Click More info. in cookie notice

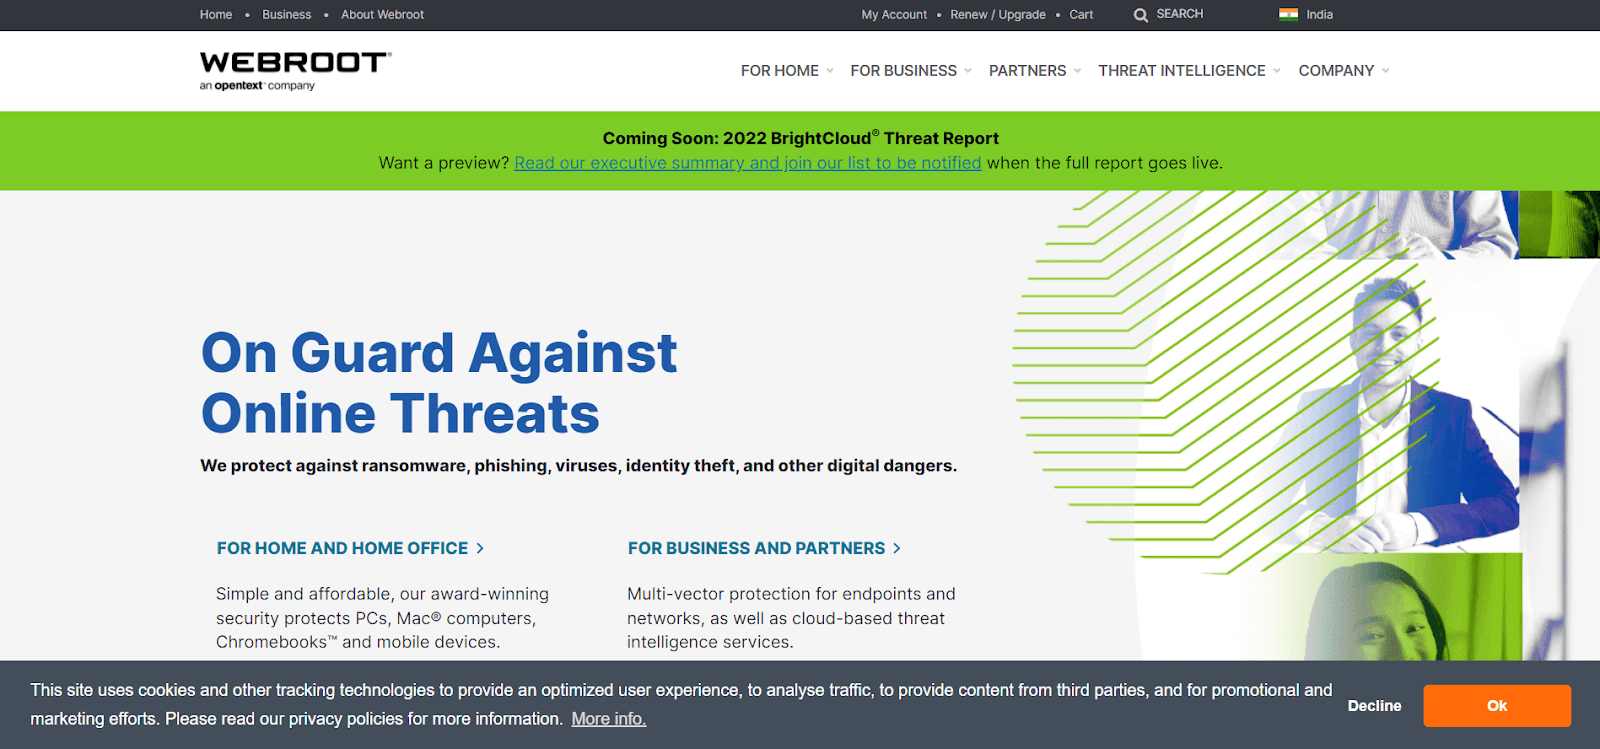609,719
